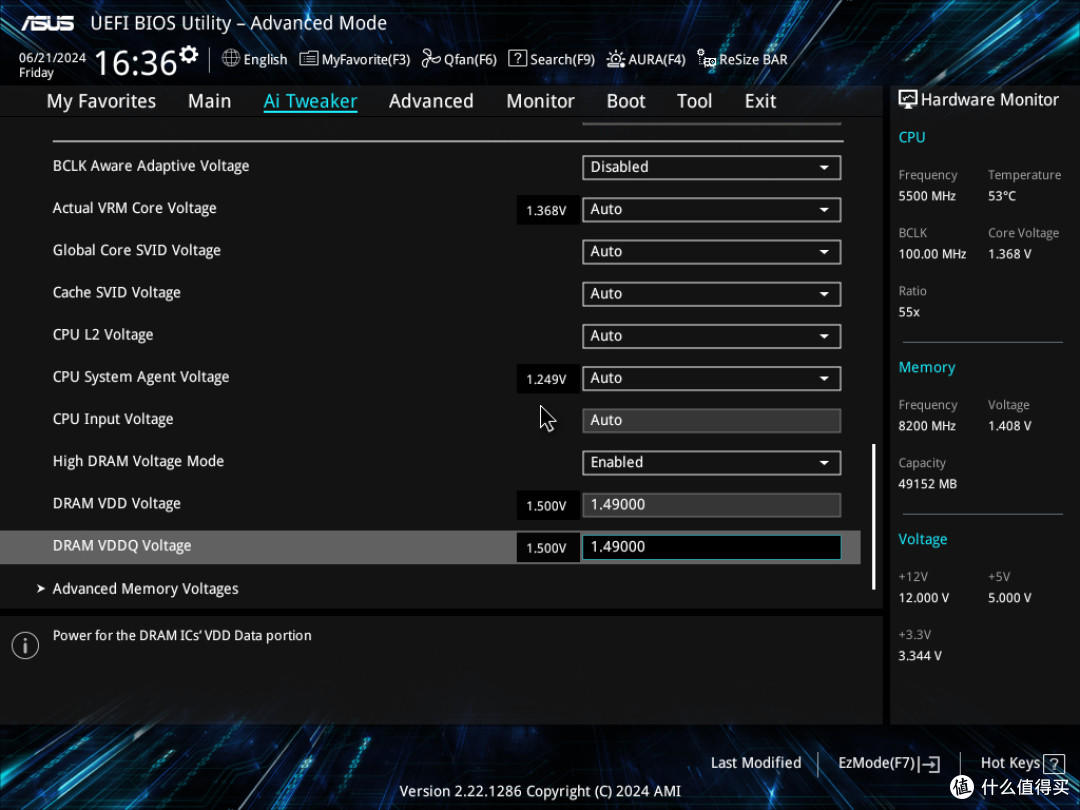Open AURA(F4) lighting icon
This screenshot has width=1080, height=810.
tap(616, 59)
